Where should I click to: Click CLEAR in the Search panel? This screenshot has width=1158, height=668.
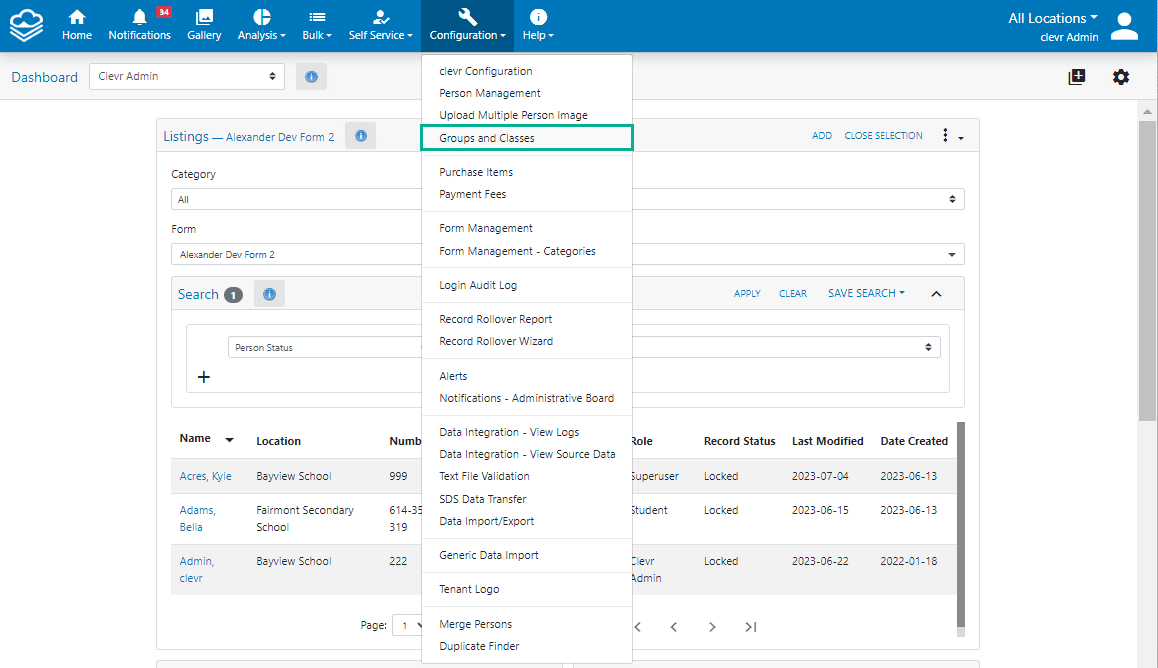[x=792, y=294]
